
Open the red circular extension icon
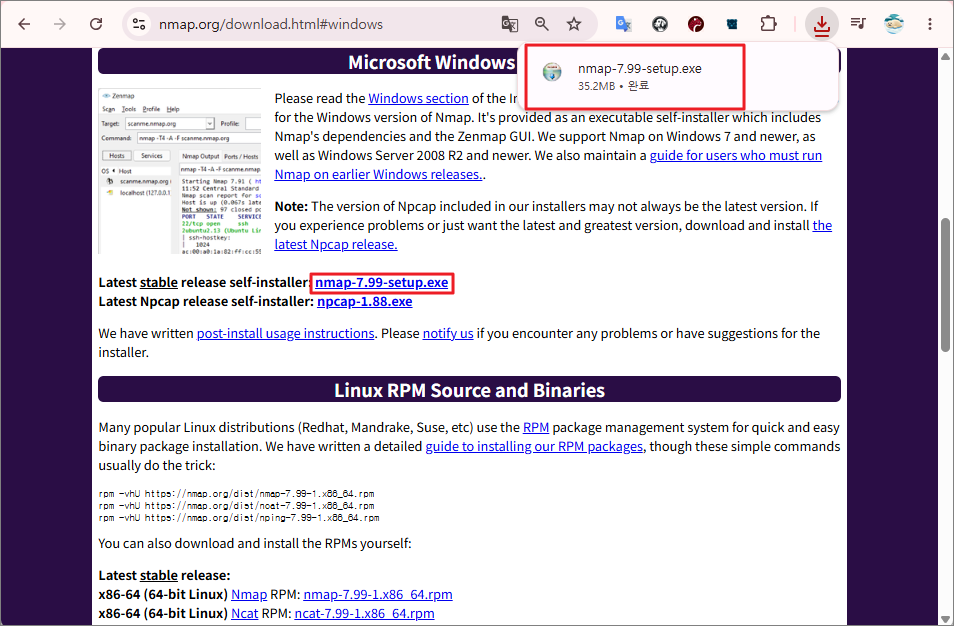695,24
